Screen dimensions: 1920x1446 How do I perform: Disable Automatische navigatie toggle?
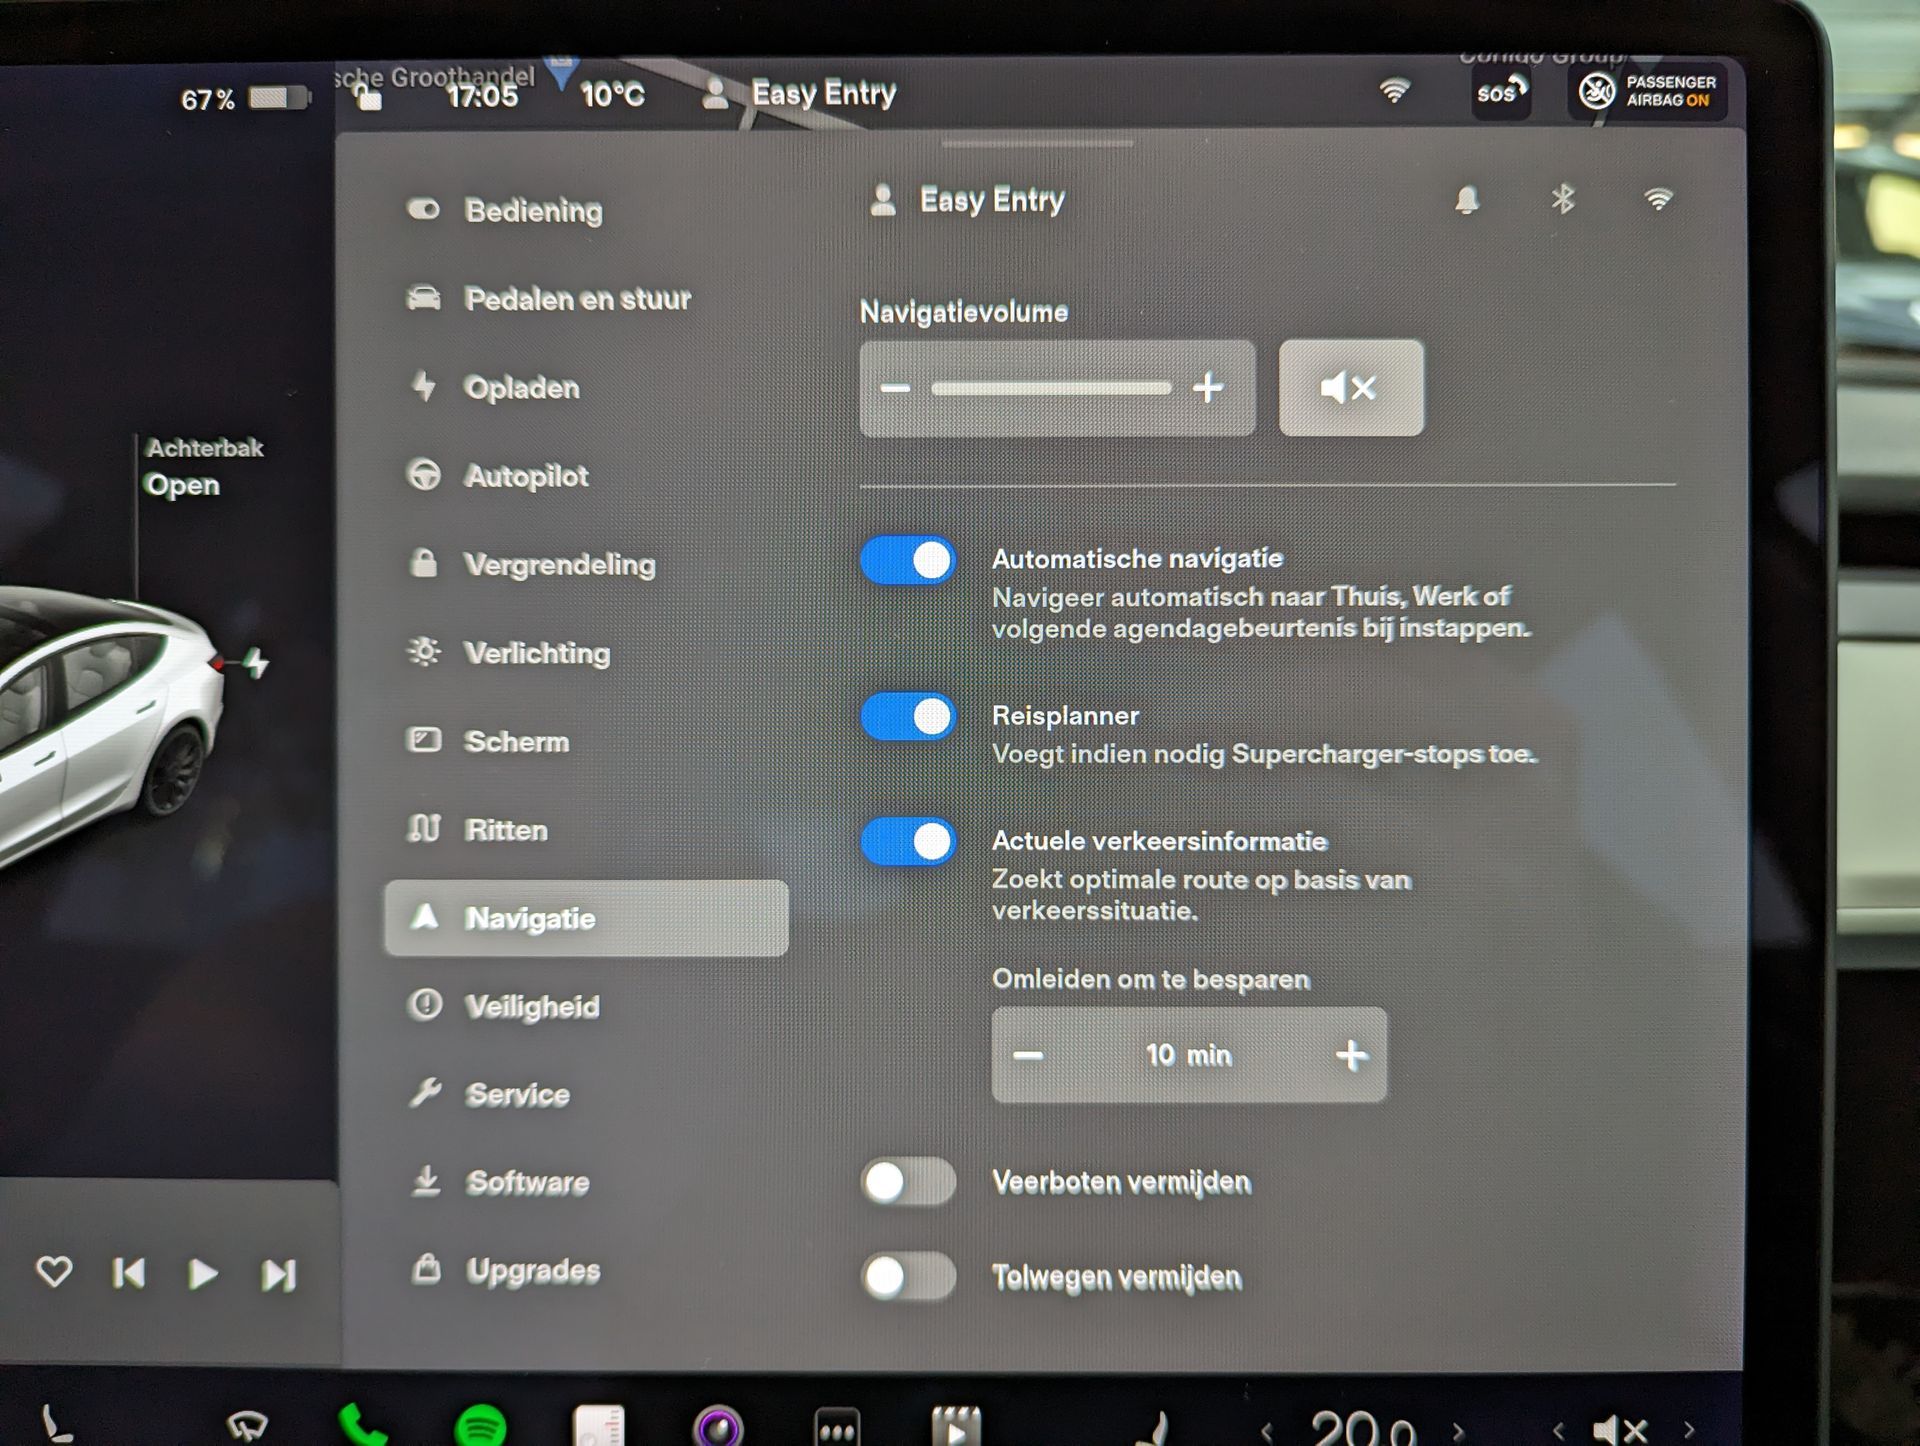[908, 560]
